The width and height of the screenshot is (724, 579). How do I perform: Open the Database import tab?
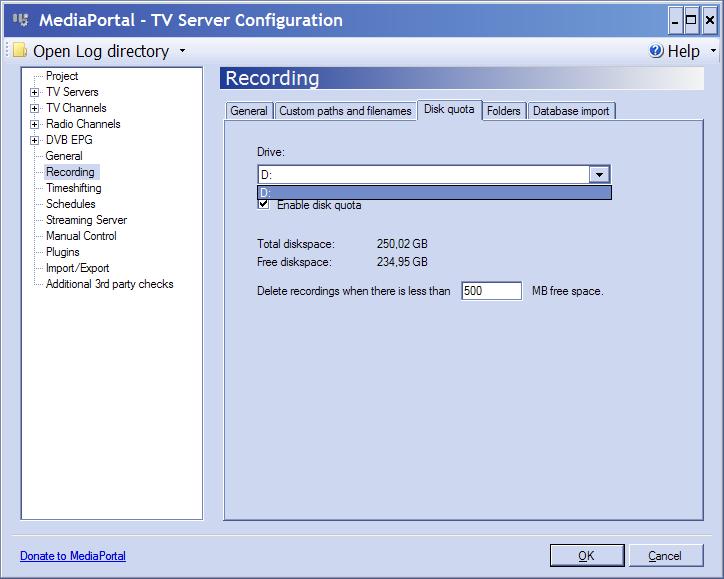click(571, 111)
